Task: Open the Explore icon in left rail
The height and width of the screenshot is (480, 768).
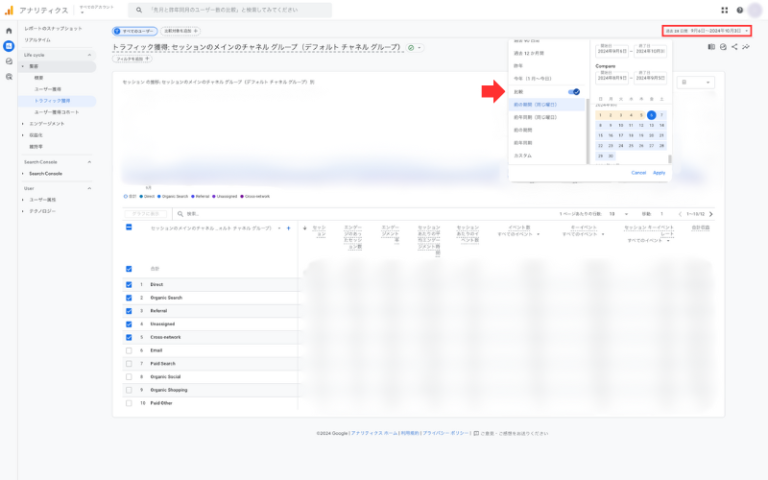Action: pyautogui.click(x=9, y=60)
